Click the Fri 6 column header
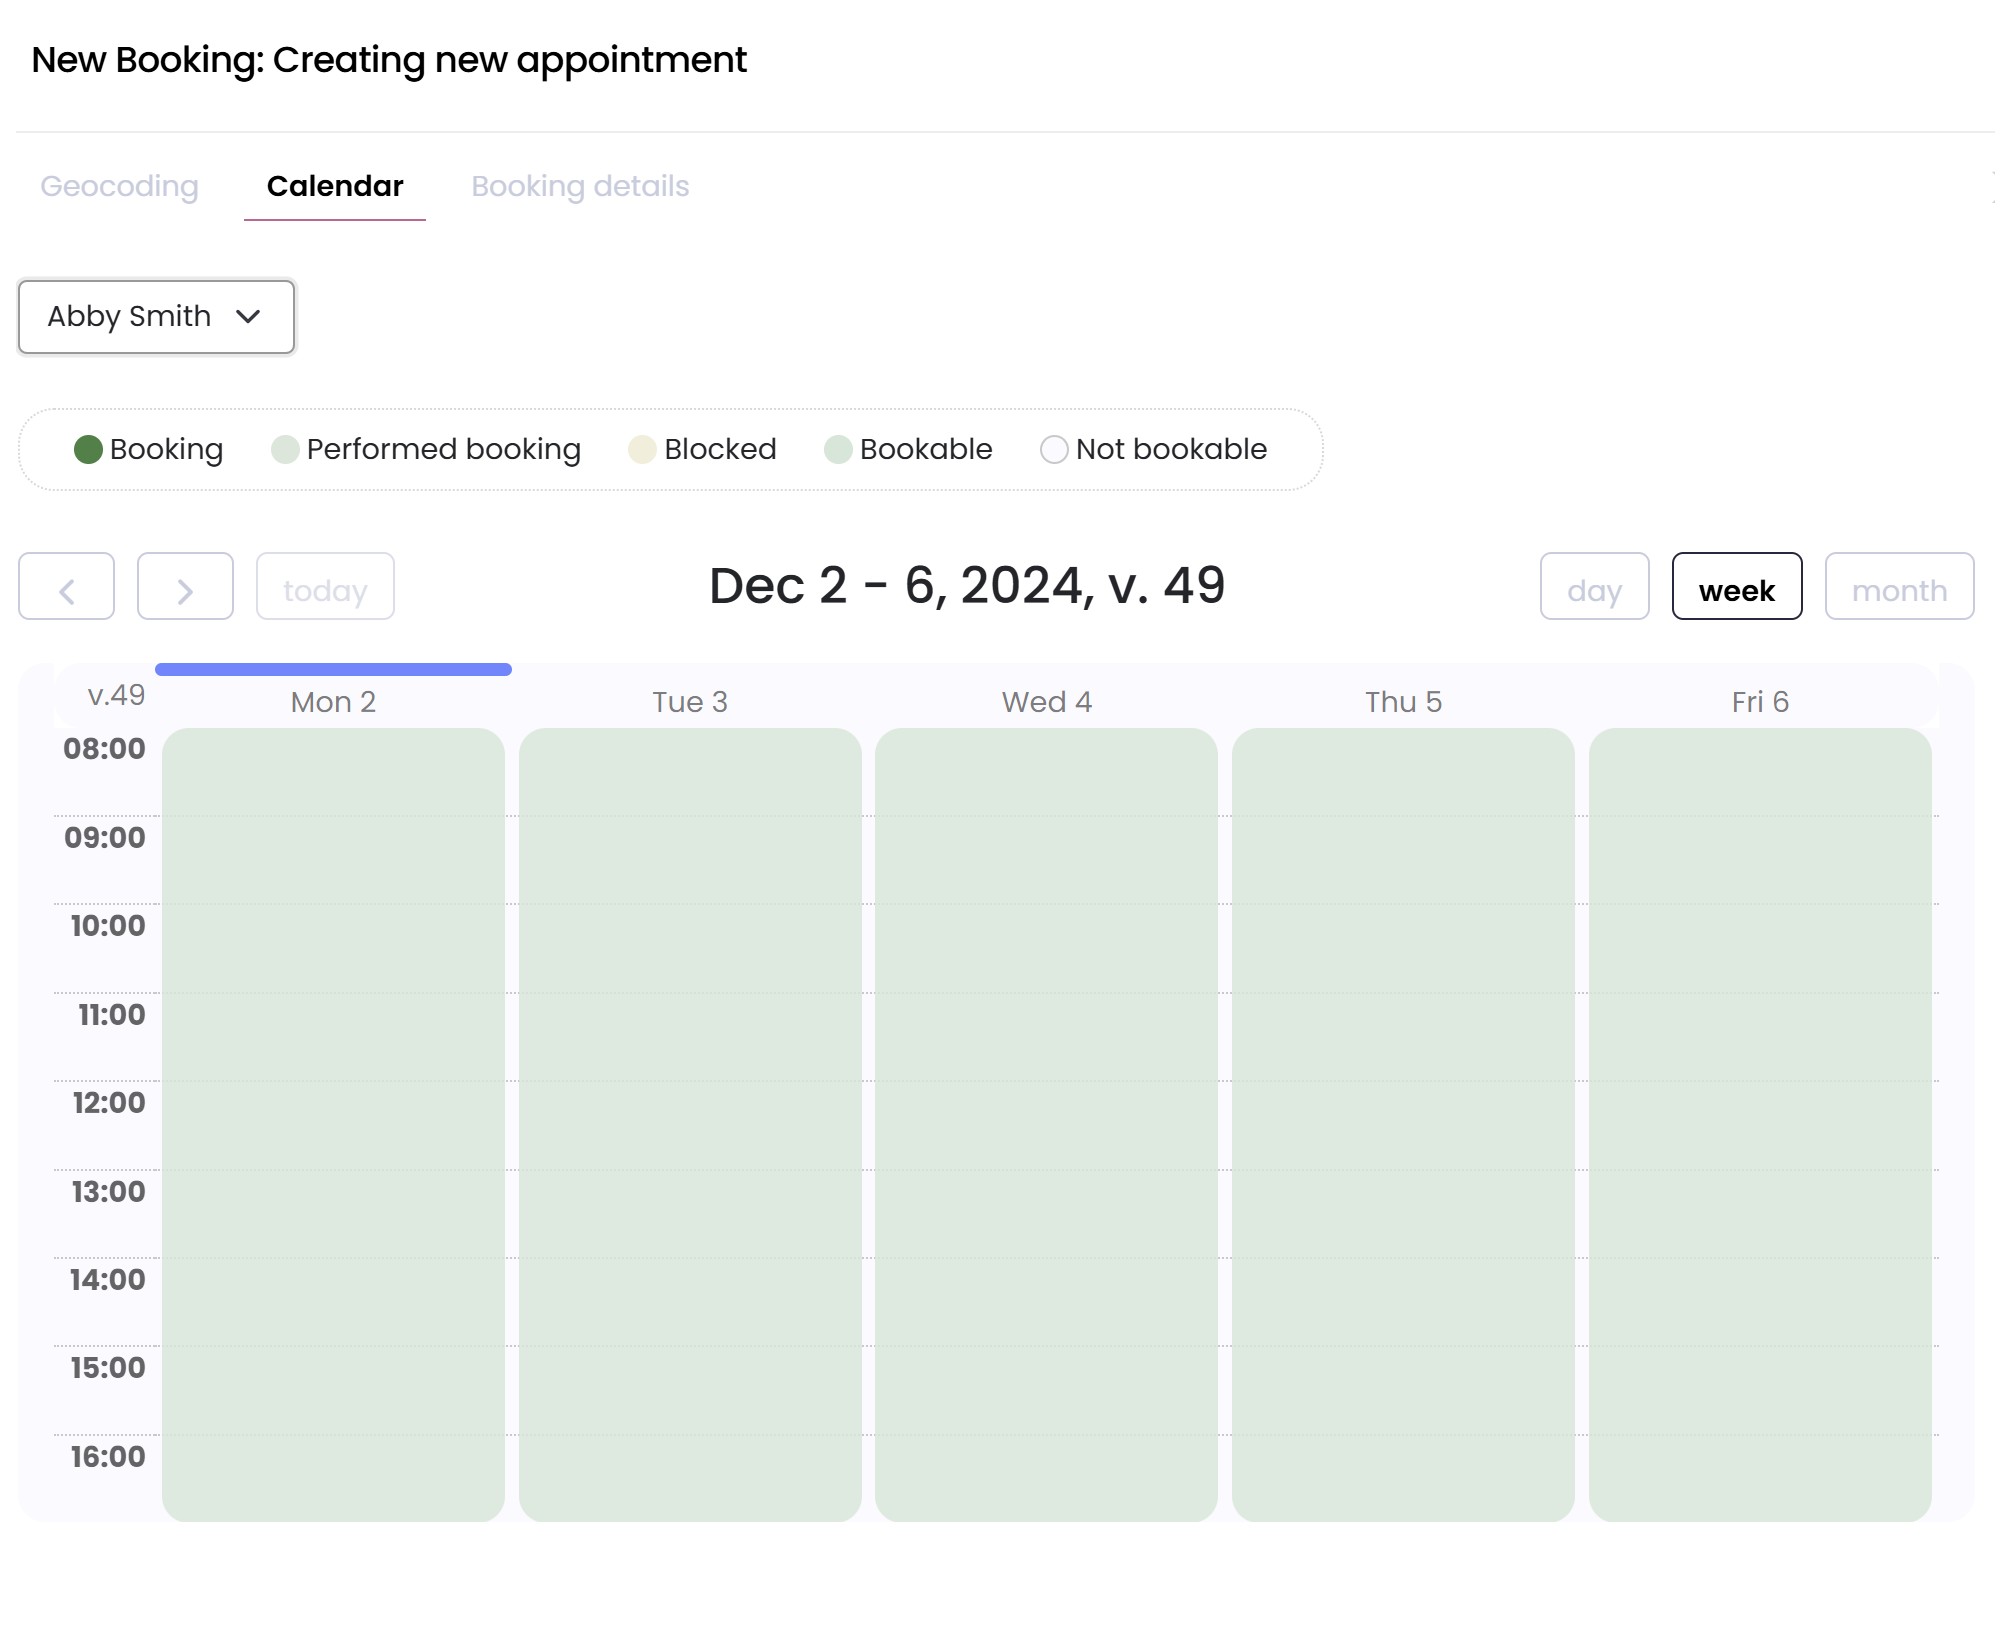Image resolution: width=1995 pixels, height=1627 pixels. pos(1759,702)
